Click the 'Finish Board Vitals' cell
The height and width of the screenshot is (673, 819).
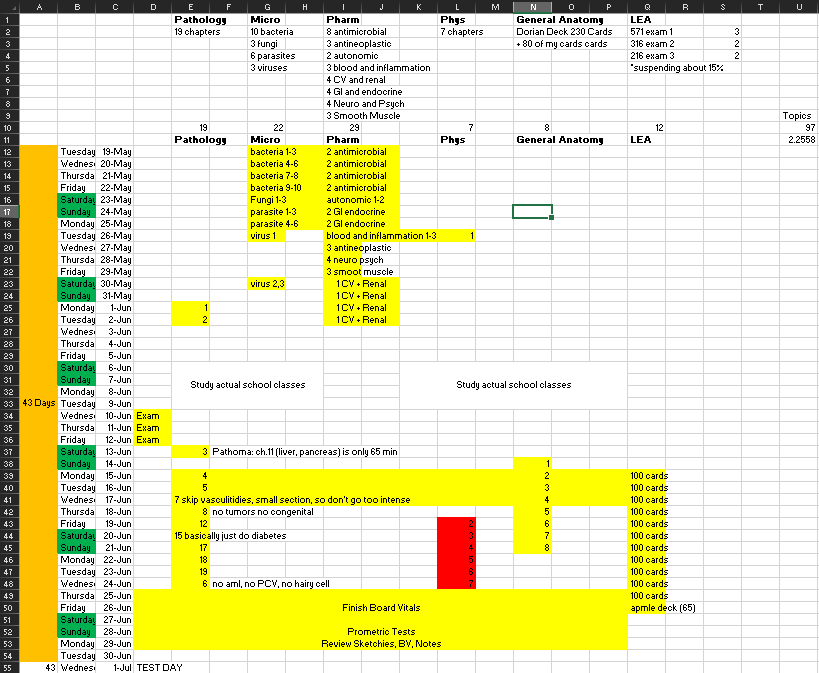tap(380, 607)
